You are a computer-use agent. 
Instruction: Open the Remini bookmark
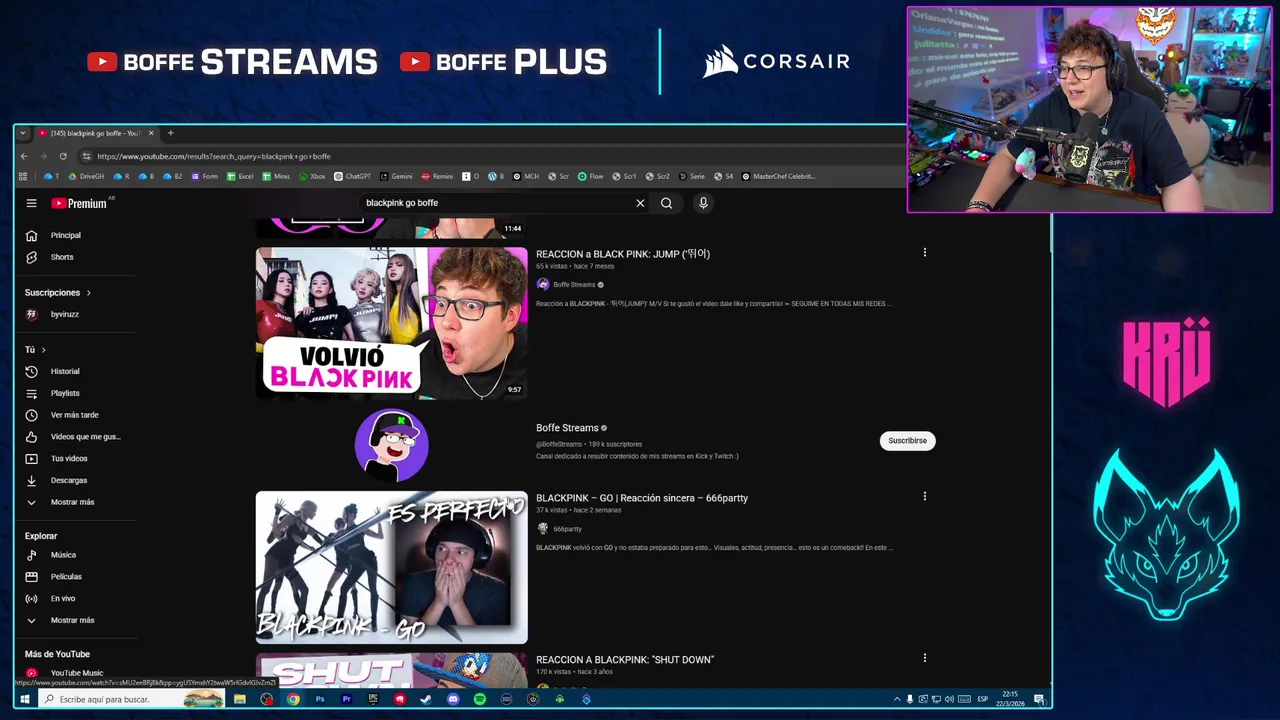coord(437,176)
